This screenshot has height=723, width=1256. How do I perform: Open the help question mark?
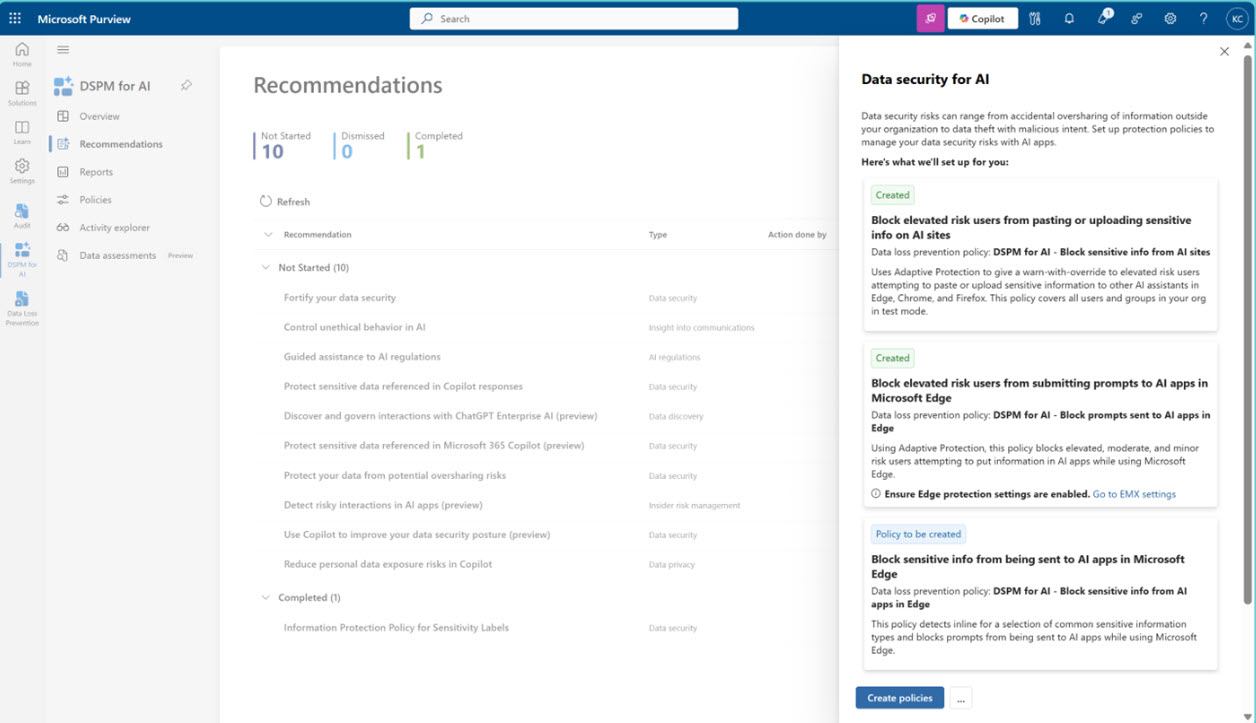1204,18
